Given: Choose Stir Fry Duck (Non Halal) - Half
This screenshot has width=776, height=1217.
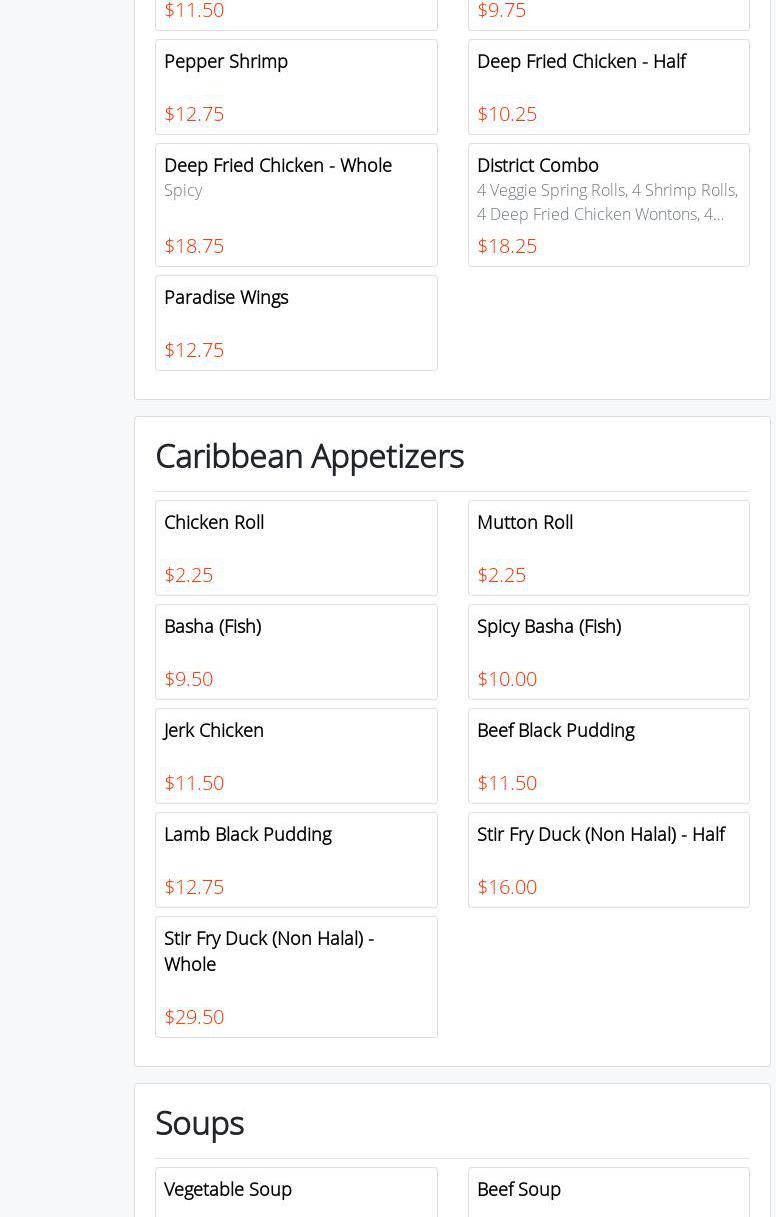Looking at the screenshot, I should pos(608,859).
